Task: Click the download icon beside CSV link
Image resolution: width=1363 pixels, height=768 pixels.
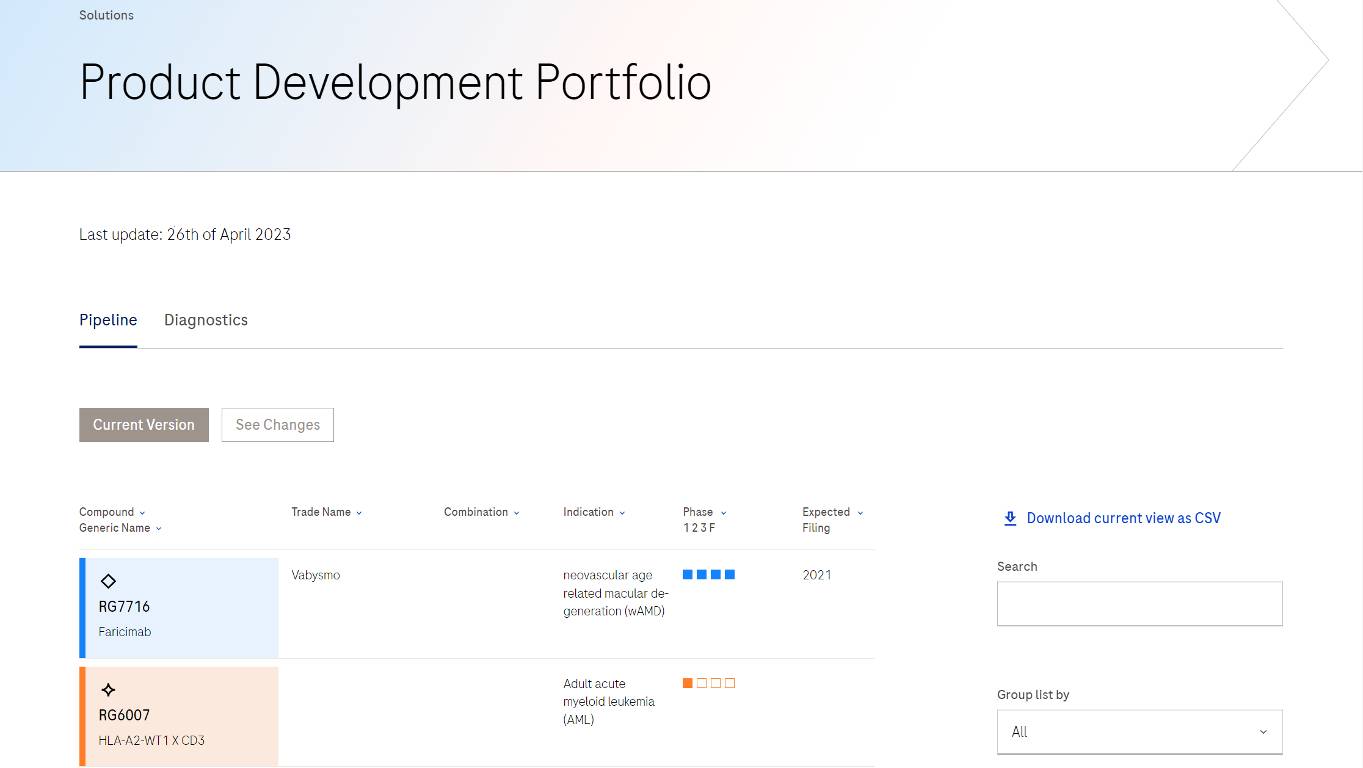Action: [x=1010, y=518]
